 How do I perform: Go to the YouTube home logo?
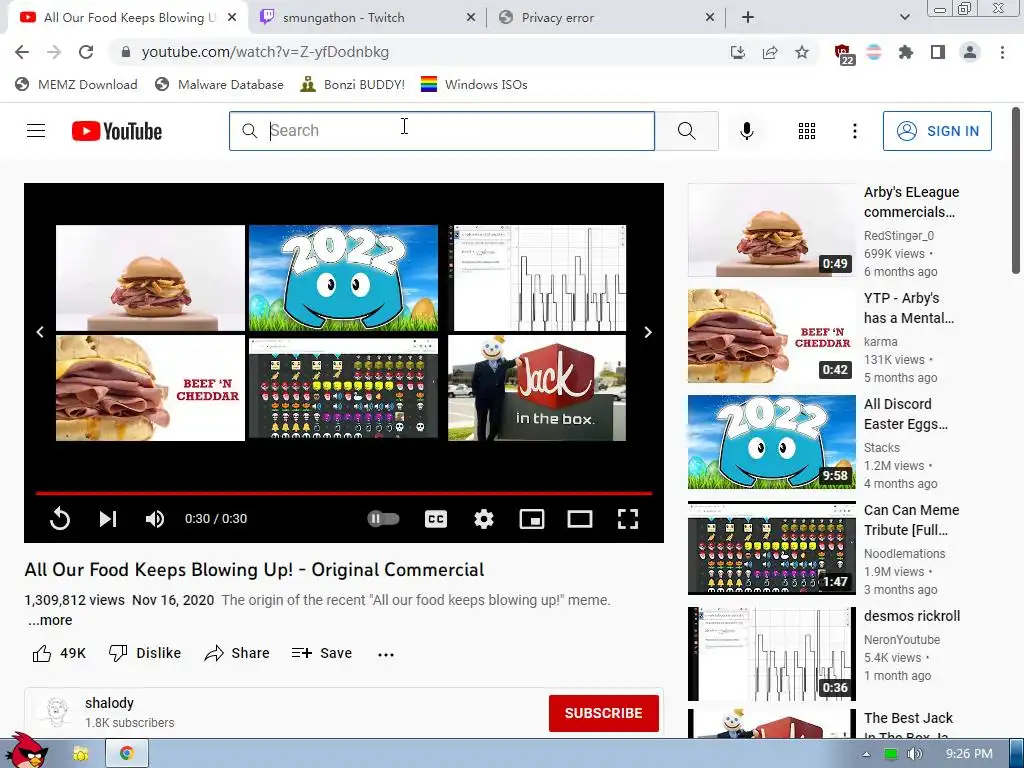tap(117, 131)
